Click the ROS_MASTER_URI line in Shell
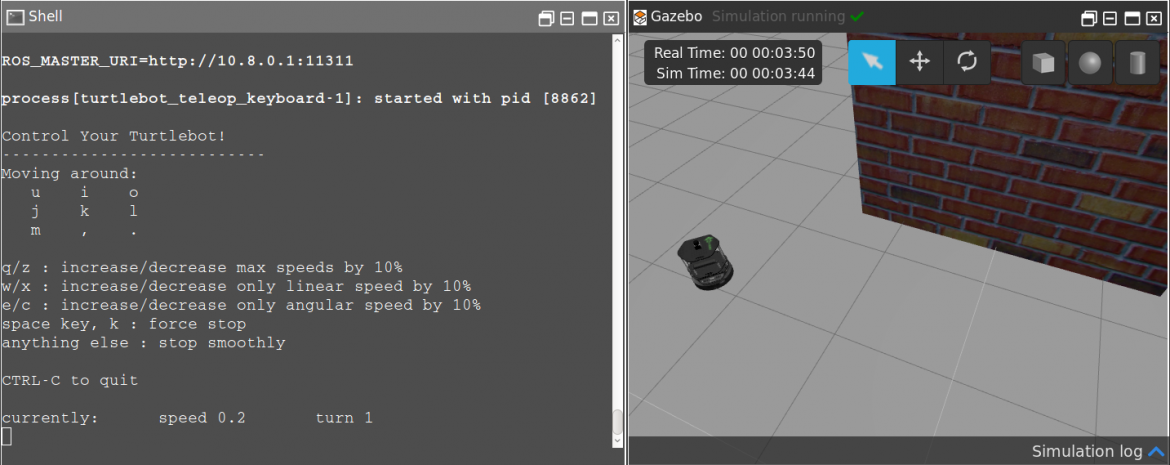This screenshot has height=465, width=1170. point(178,60)
